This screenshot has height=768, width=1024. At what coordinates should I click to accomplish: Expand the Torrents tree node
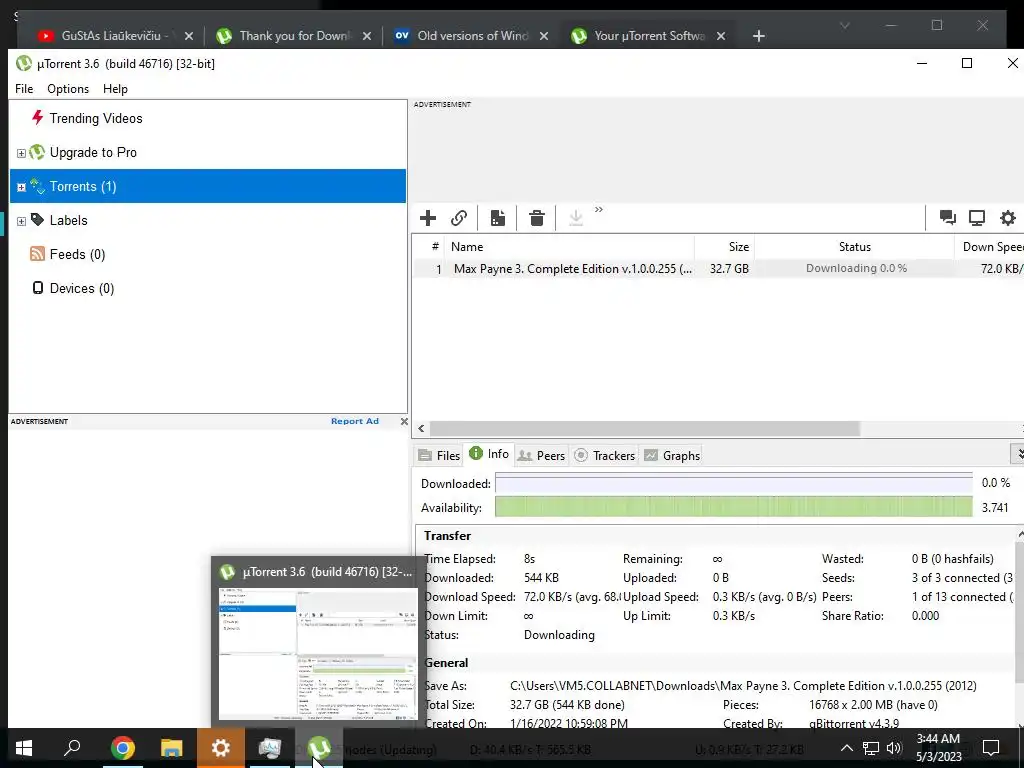coord(21,187)
